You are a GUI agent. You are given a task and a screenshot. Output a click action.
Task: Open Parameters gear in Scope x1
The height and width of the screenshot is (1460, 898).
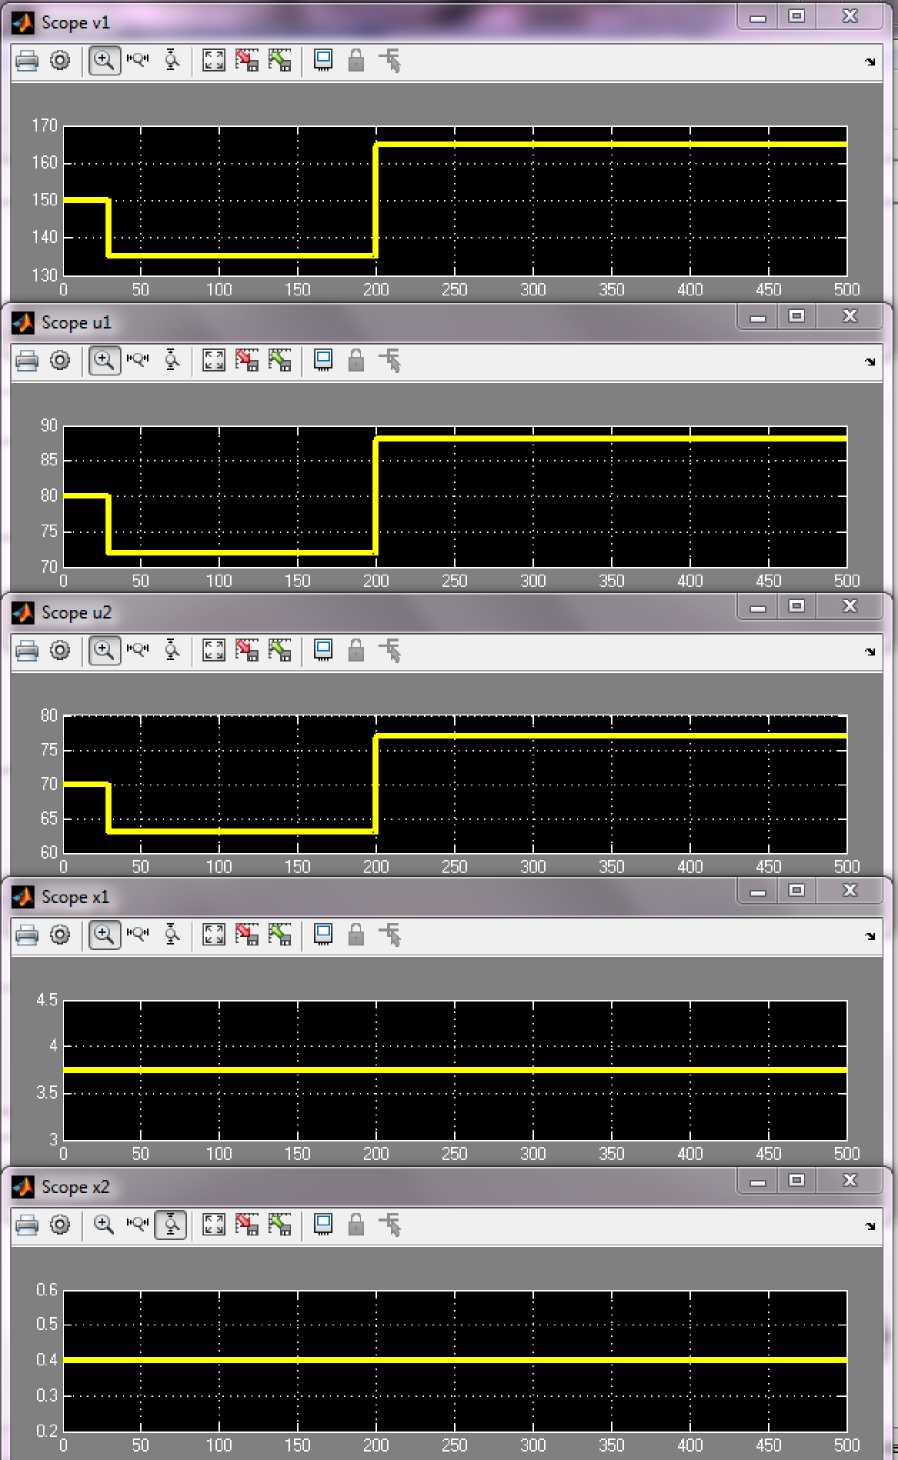60,935
